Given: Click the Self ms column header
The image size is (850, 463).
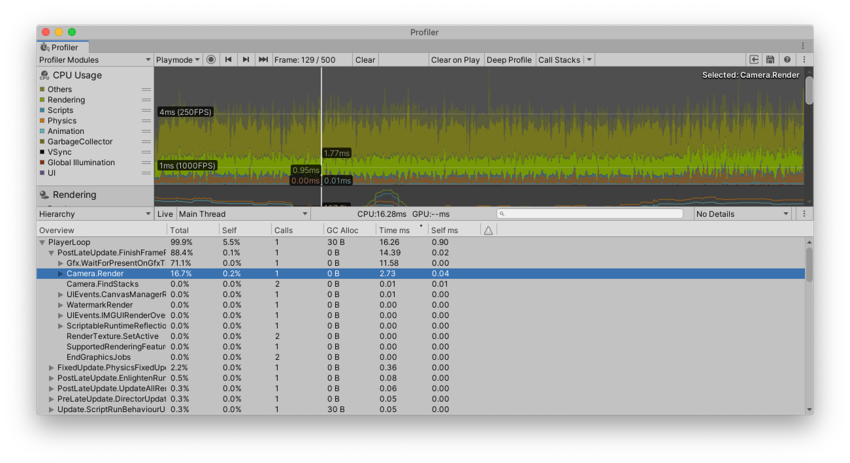Looking at the screenshot, I should tap(454, 230).
